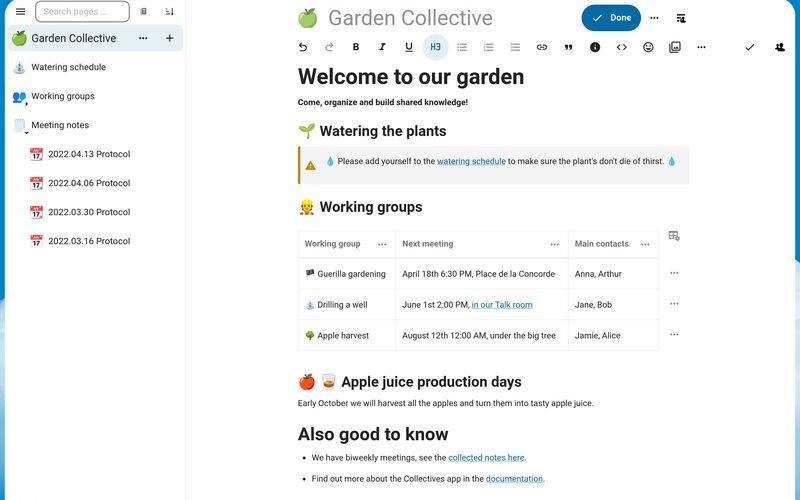Insert an image attachment
This screenshot has height=500, width=800.
[x=674, y=47]
